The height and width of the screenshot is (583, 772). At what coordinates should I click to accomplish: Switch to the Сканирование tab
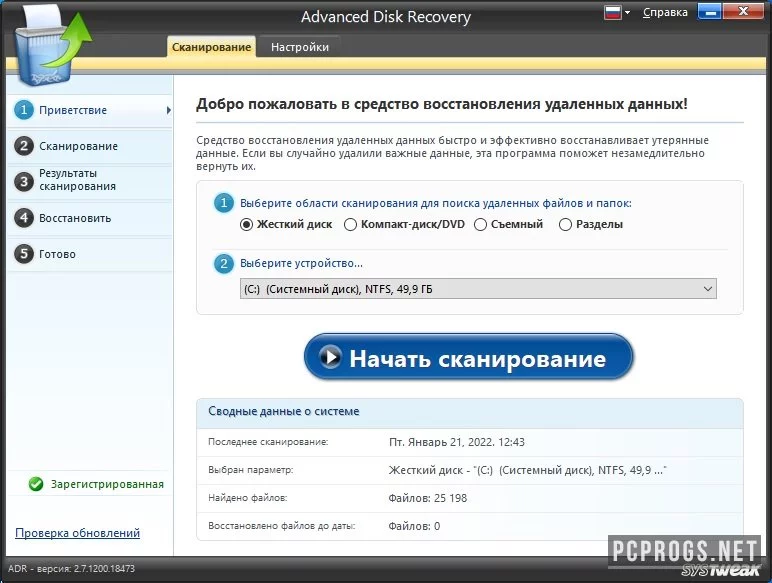click(211, 47)
